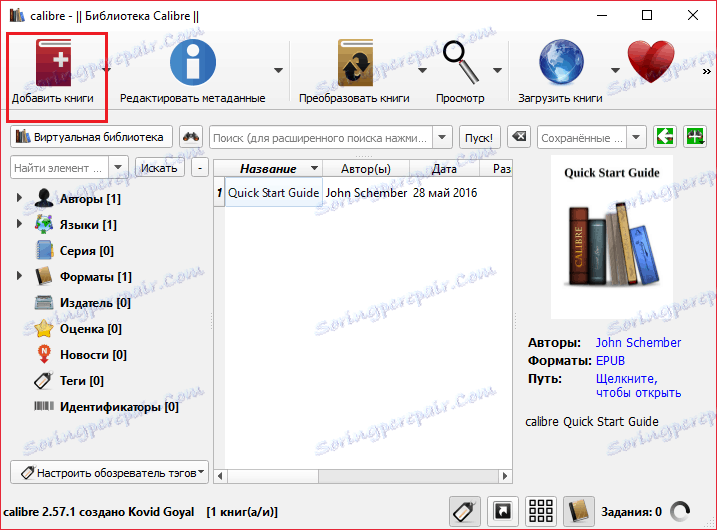Select the Новости [0] category

[93, 355]
